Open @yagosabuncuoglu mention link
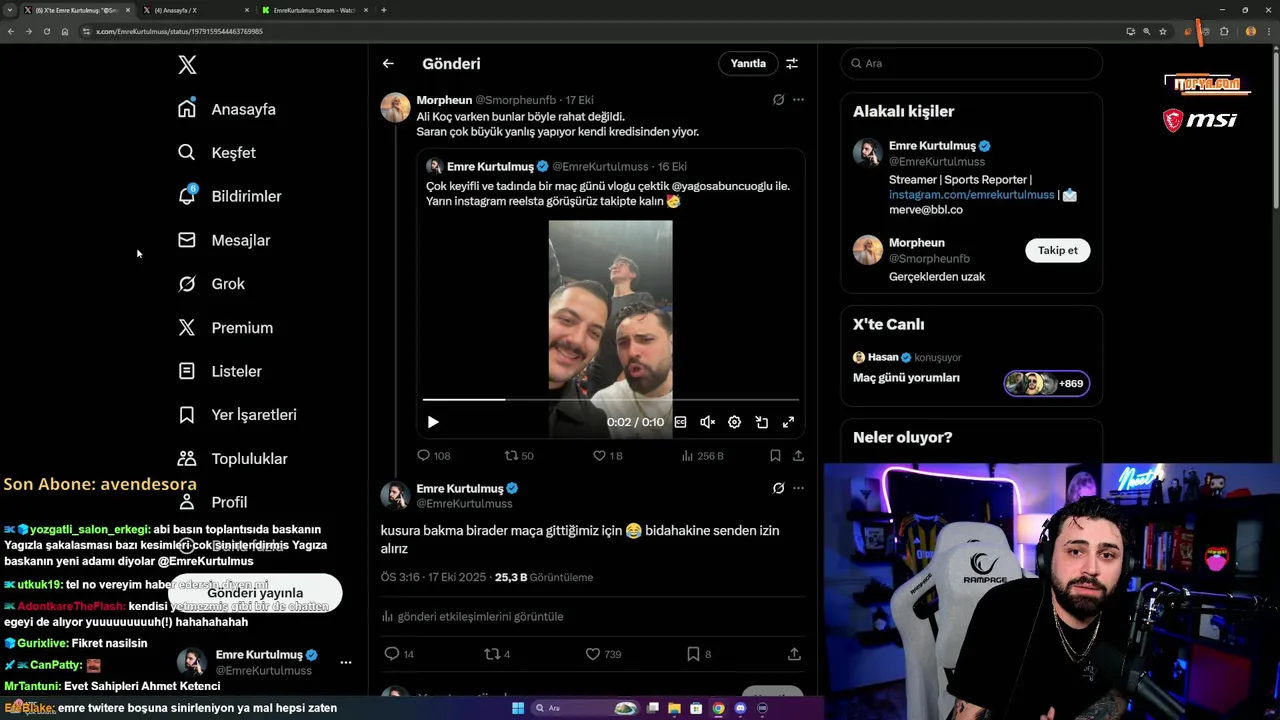 tap(721, 186)
